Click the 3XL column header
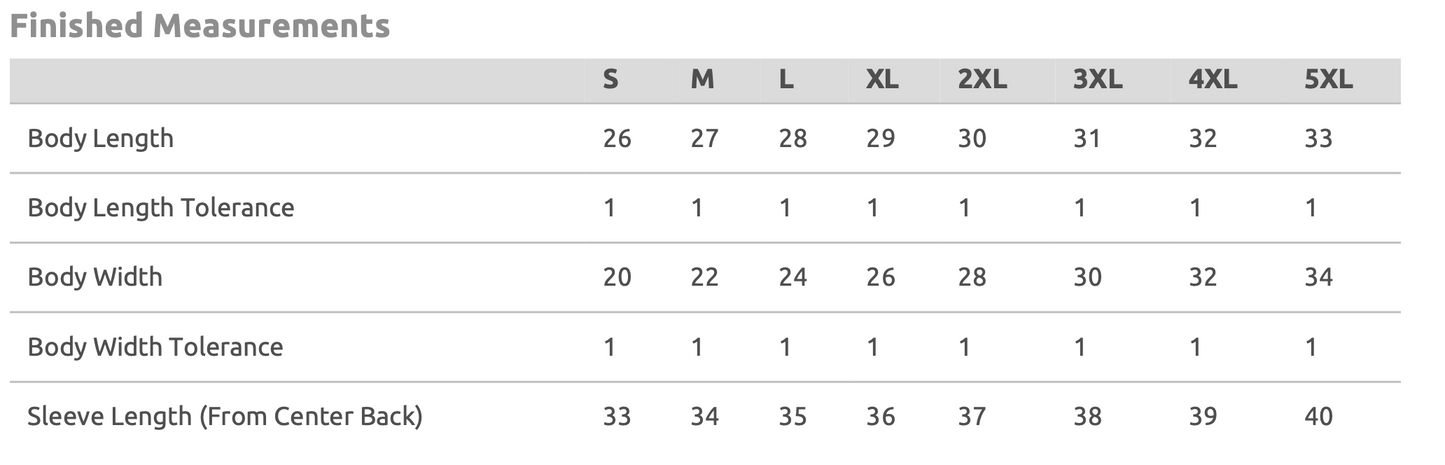The width and height of the screenshot is (1445, 465). [1098, 80]
